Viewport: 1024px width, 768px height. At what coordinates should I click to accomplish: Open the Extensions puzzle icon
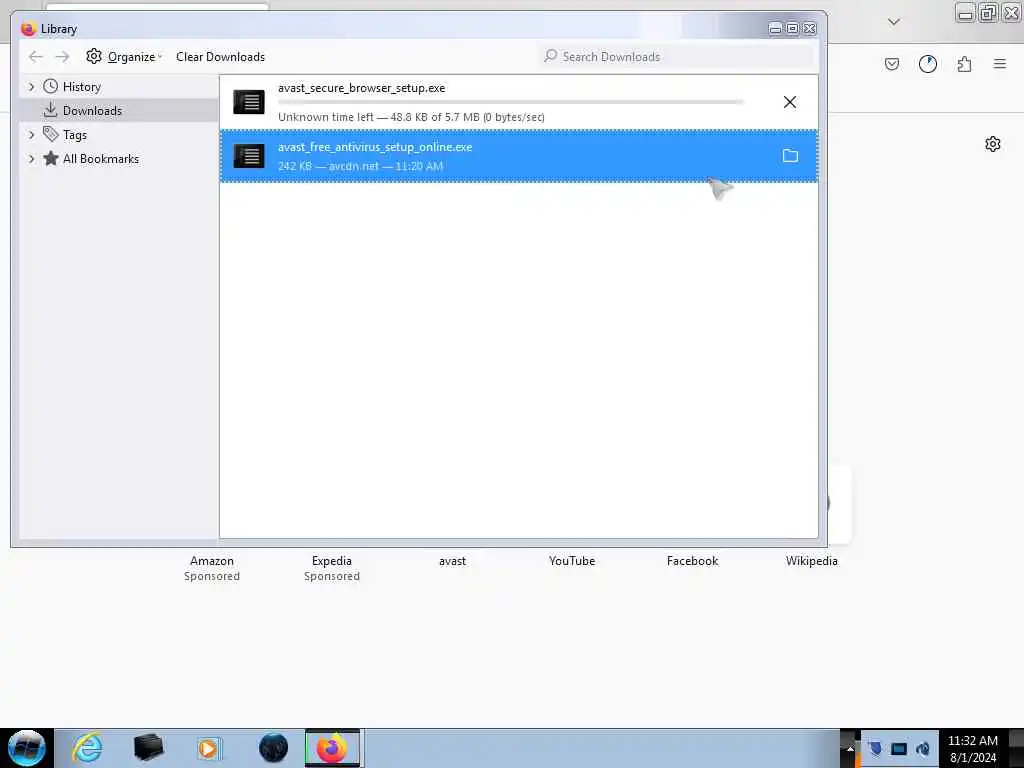point(965,64)
